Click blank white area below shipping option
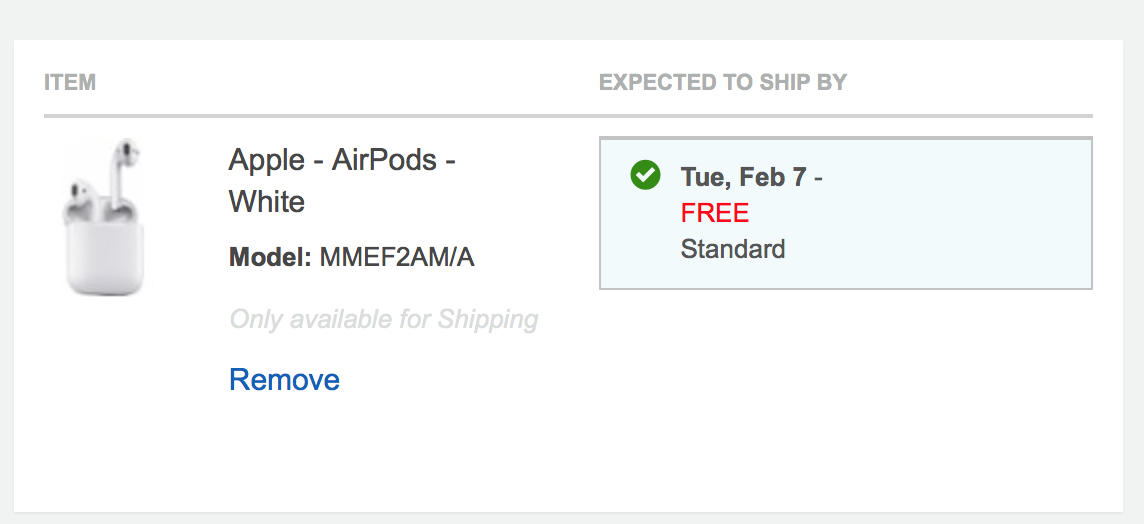Image resolution: width=1144 pixels, height=524 pixels. 845,400
